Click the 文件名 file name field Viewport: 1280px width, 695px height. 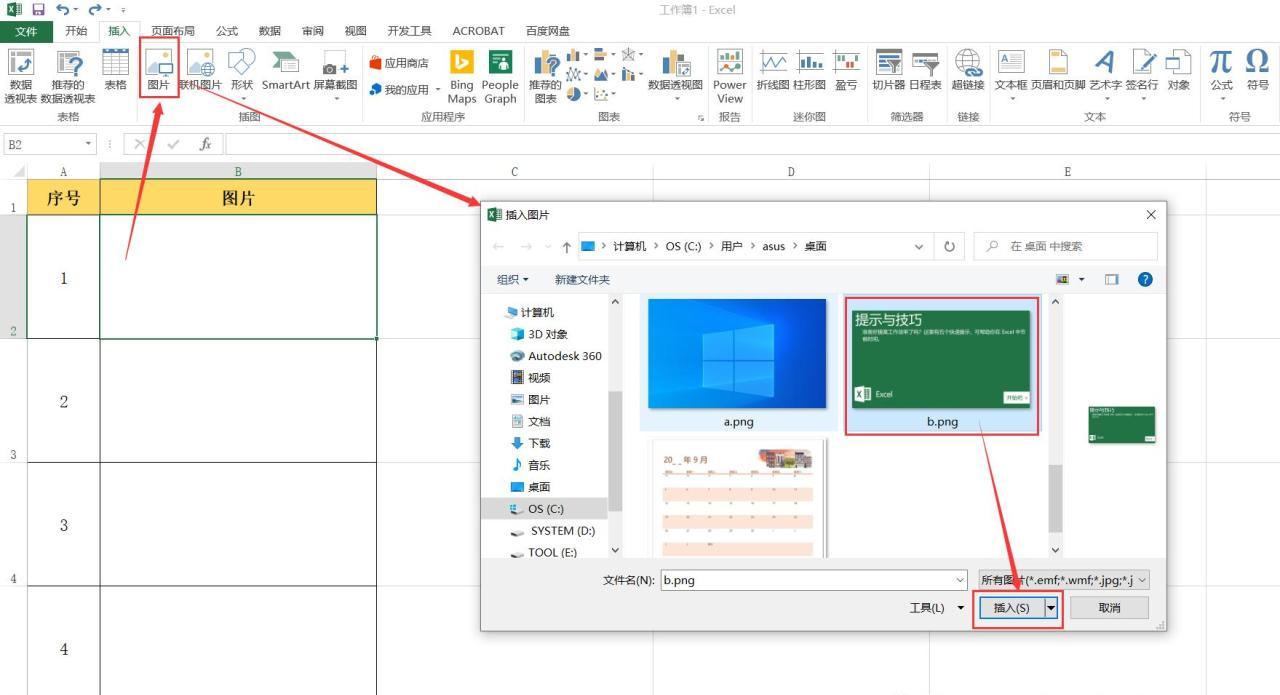pos(806,579)
